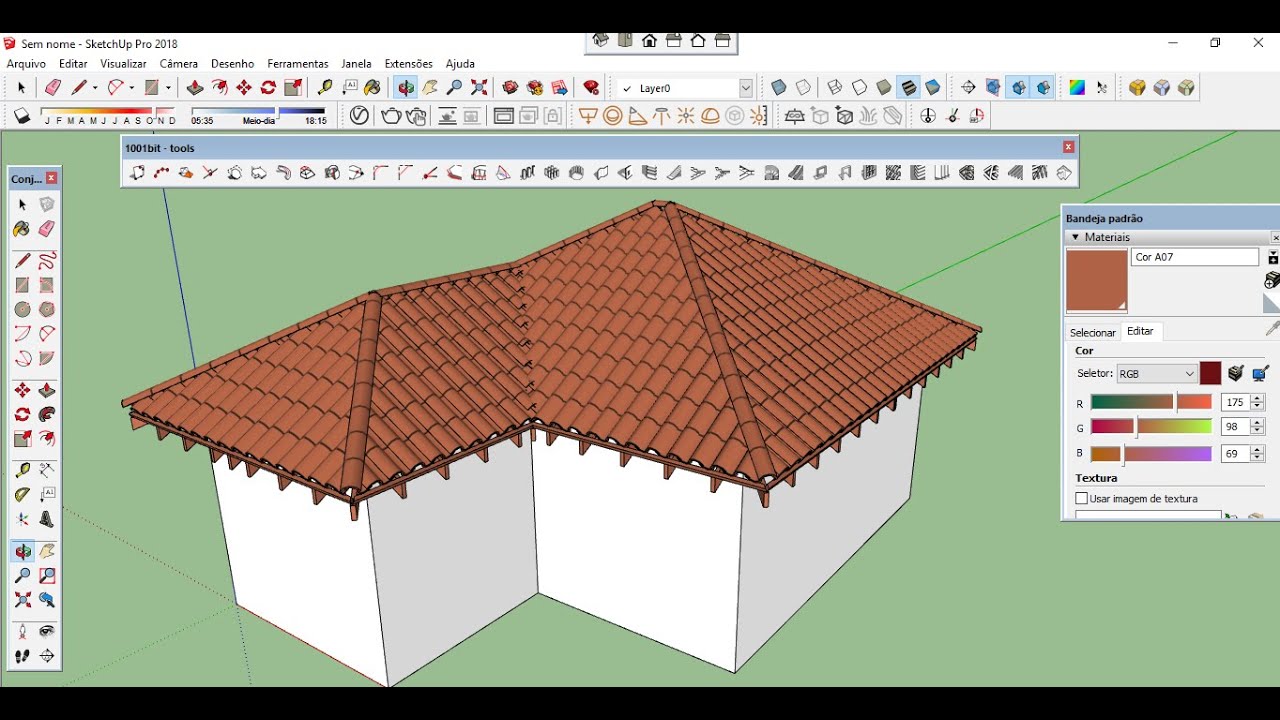Increment the B value stepper
Image resolution: width=1280 pixels, height=720 pixels.
pyautogui.click(x=1257, y=450)
